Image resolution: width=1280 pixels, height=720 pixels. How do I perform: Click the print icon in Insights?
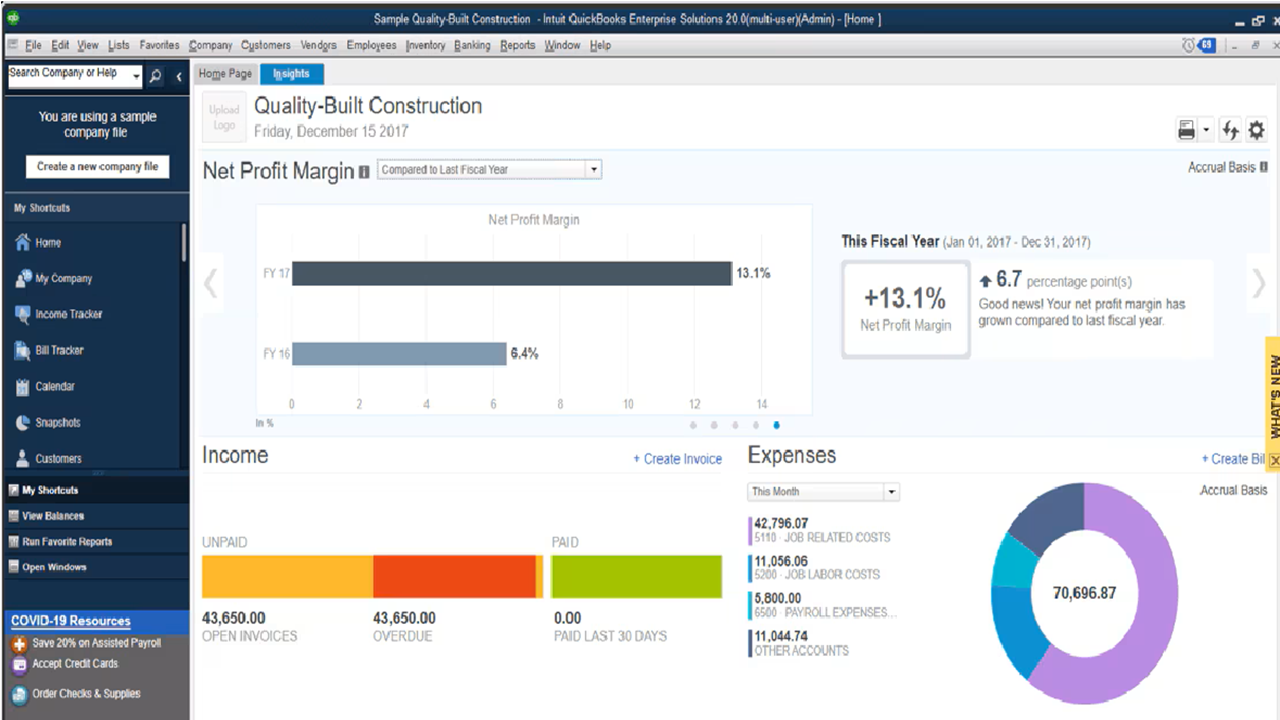point(1187,130)
